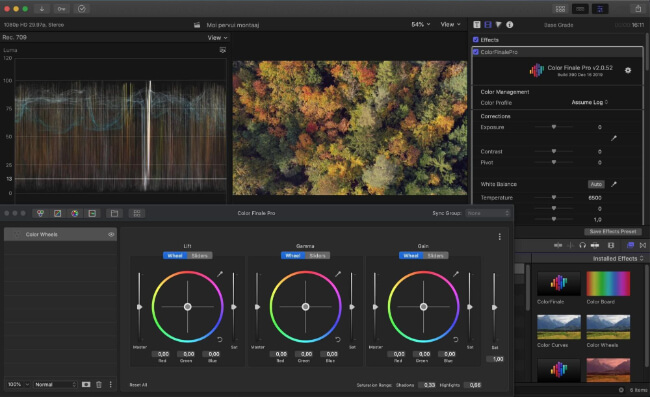
Task: Switch Gamma control to Sliders mode
Action: coord(318,256)
